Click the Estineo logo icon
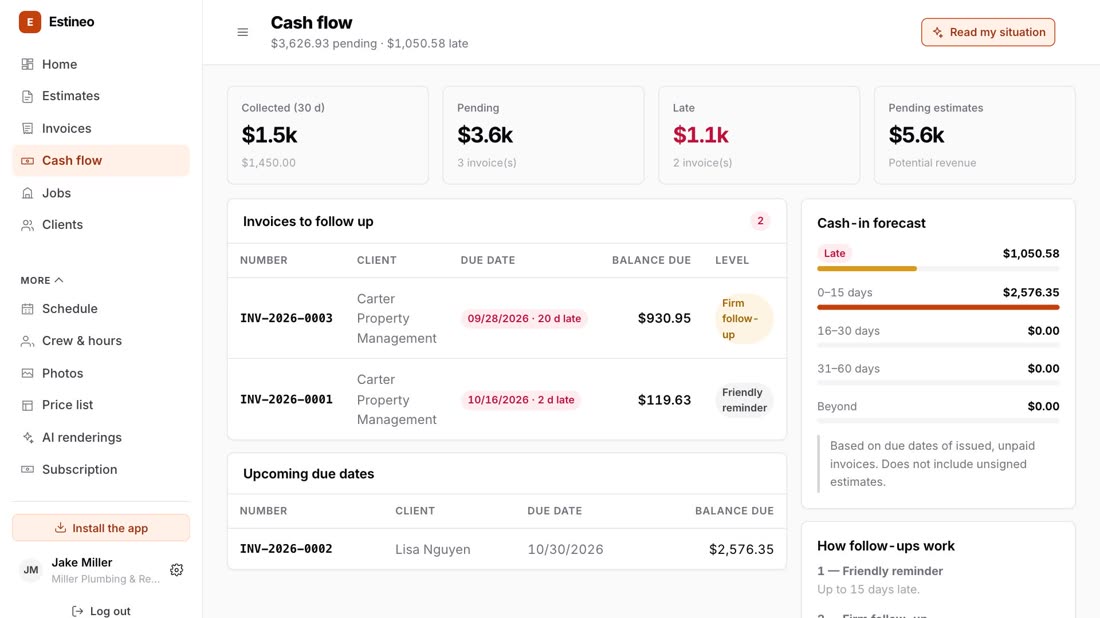The height and width of the screenshot is (618, 1100). point(29,22)
